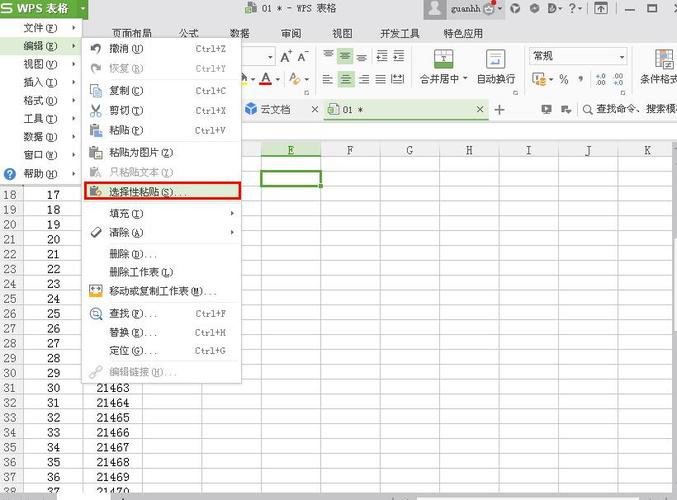
Task: Open the Tools (工具) menu
Action: 41,119
